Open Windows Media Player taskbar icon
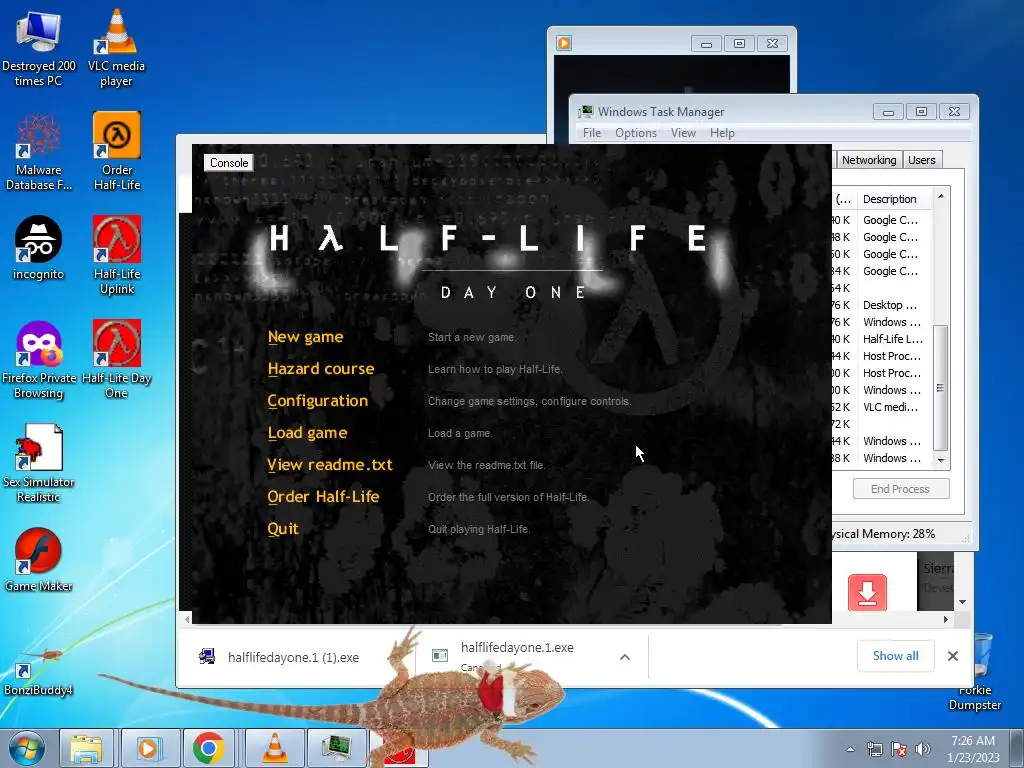 click(148, 748)
